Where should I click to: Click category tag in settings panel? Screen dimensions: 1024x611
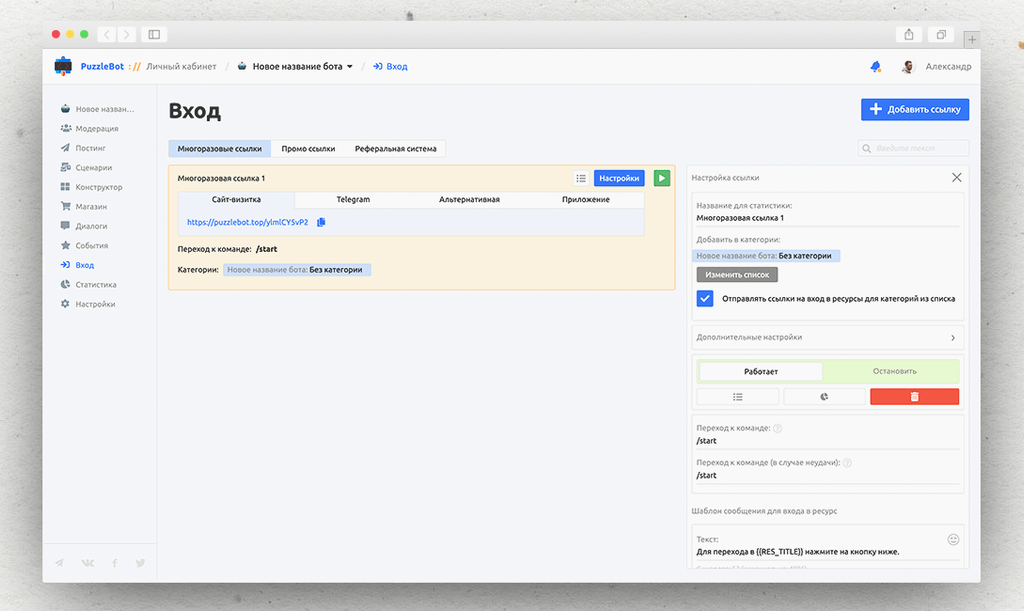[x=766, y=256]
